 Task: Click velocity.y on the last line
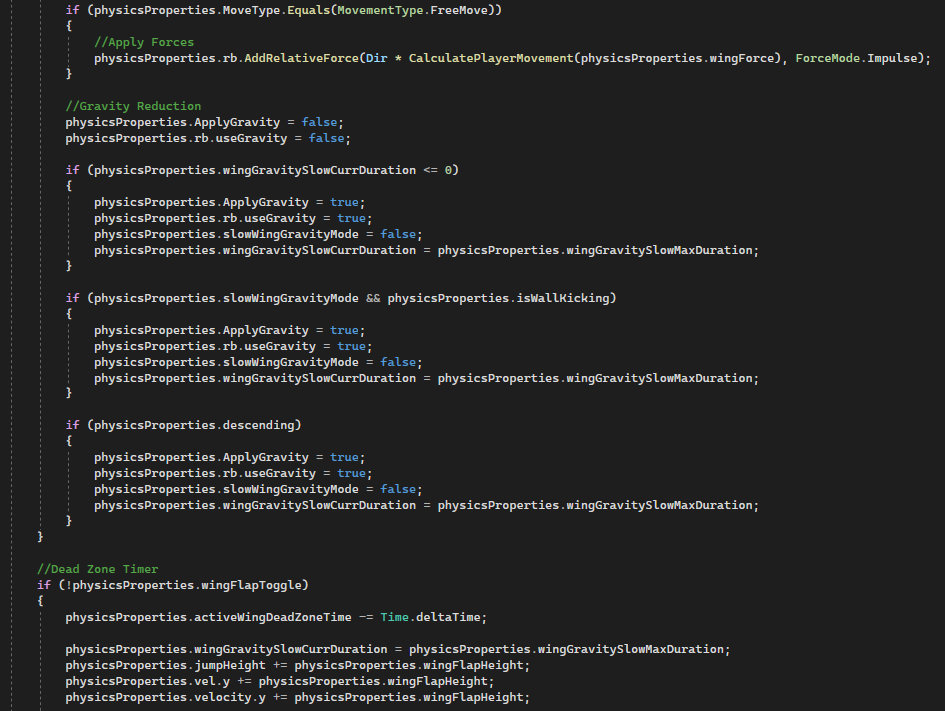click(230, 697)
